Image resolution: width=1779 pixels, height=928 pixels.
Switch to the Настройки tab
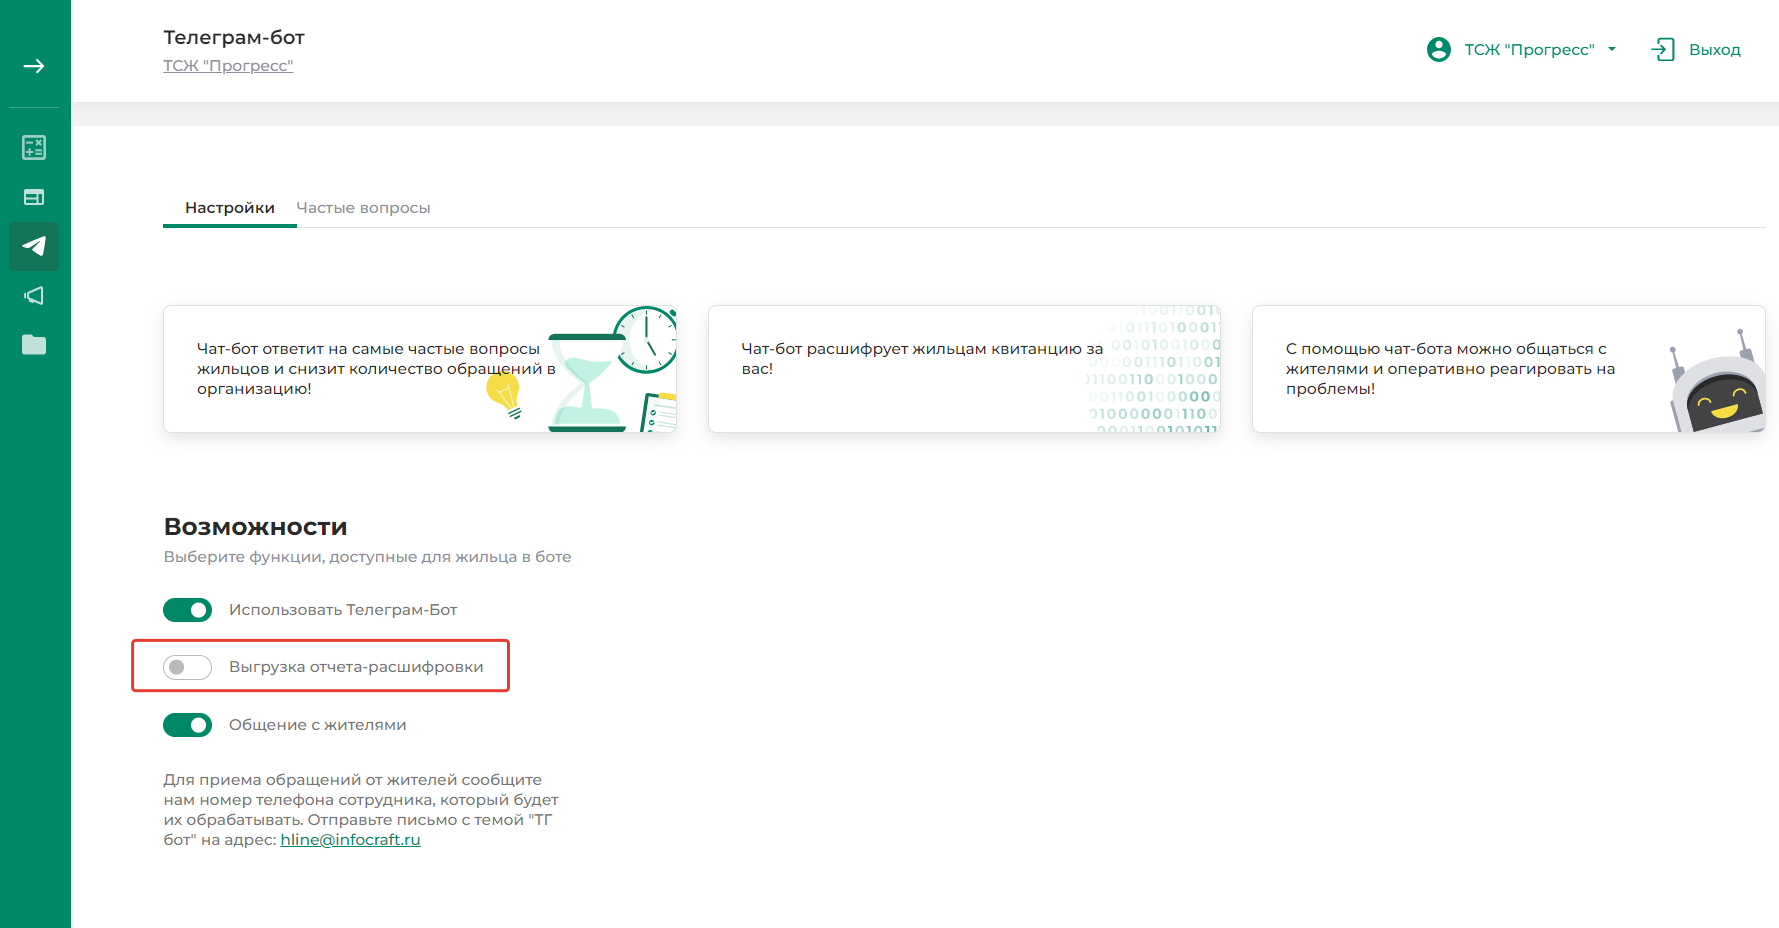coord(230,208)
